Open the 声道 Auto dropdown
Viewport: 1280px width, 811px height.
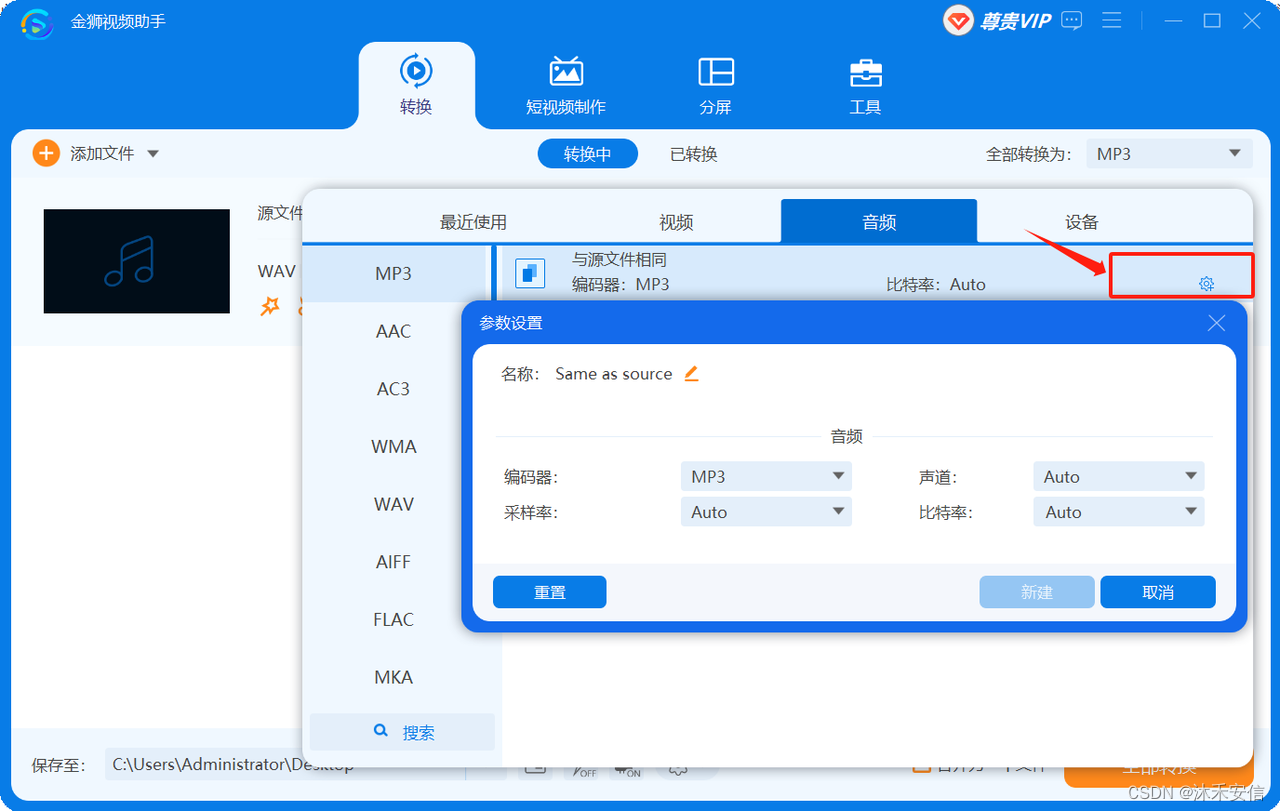click(x=1119, y=477)
